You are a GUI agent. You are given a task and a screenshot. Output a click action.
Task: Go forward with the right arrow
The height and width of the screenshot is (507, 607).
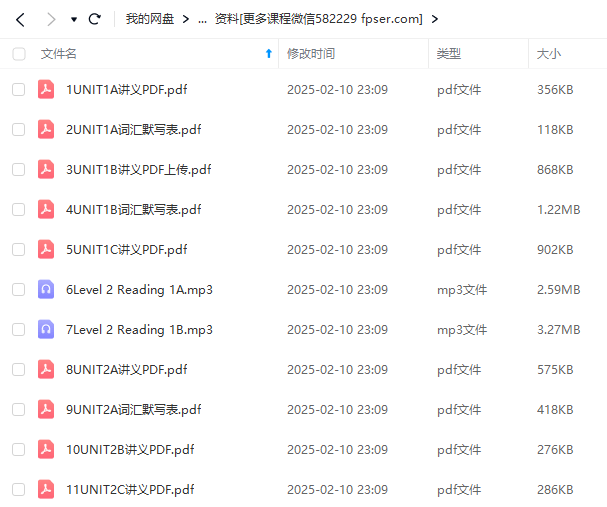[51, 19]
